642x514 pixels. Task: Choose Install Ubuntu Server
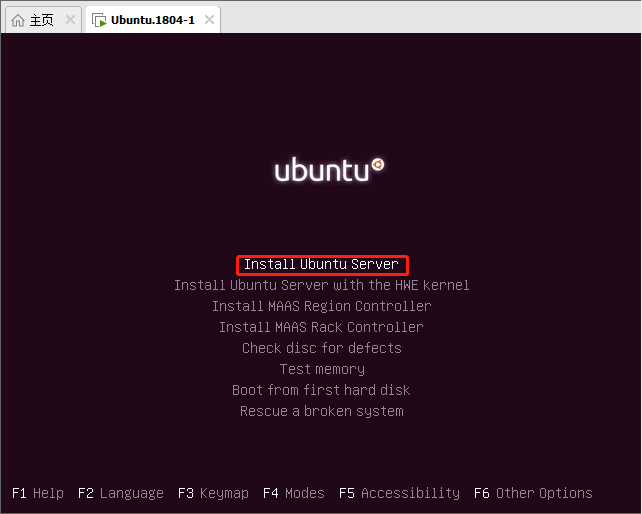[321, 265]
